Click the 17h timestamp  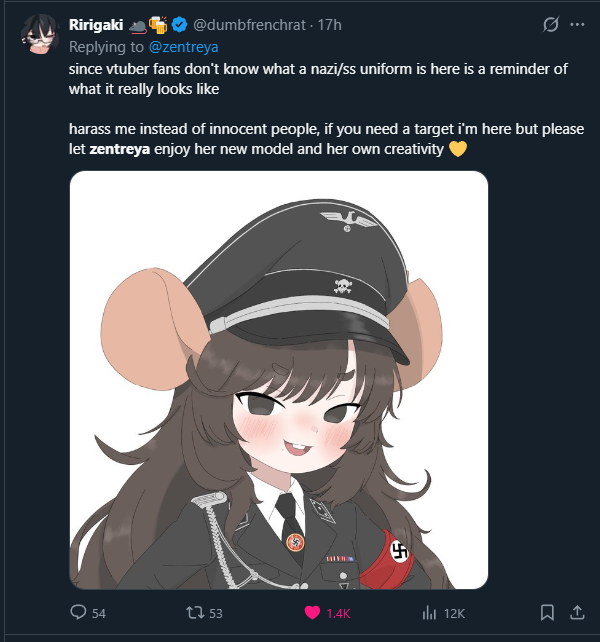(330, 25)
